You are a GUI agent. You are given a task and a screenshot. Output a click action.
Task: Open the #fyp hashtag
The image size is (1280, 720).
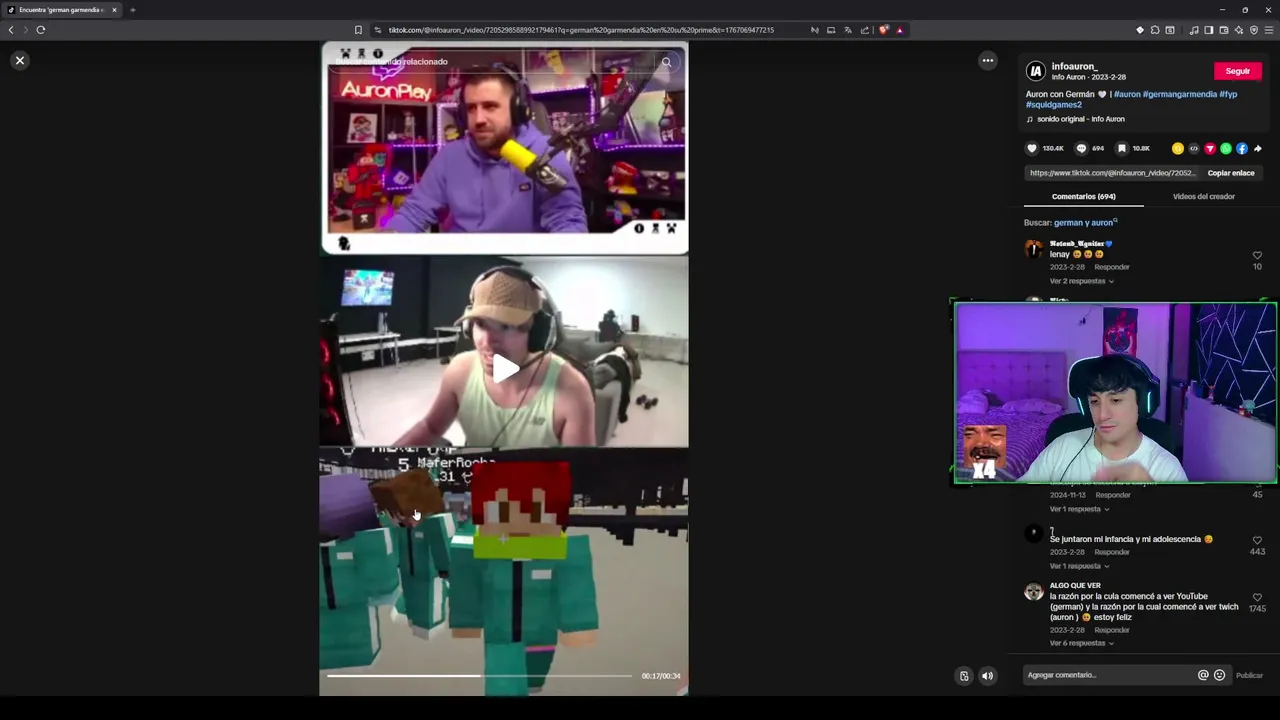(1228, 94)
